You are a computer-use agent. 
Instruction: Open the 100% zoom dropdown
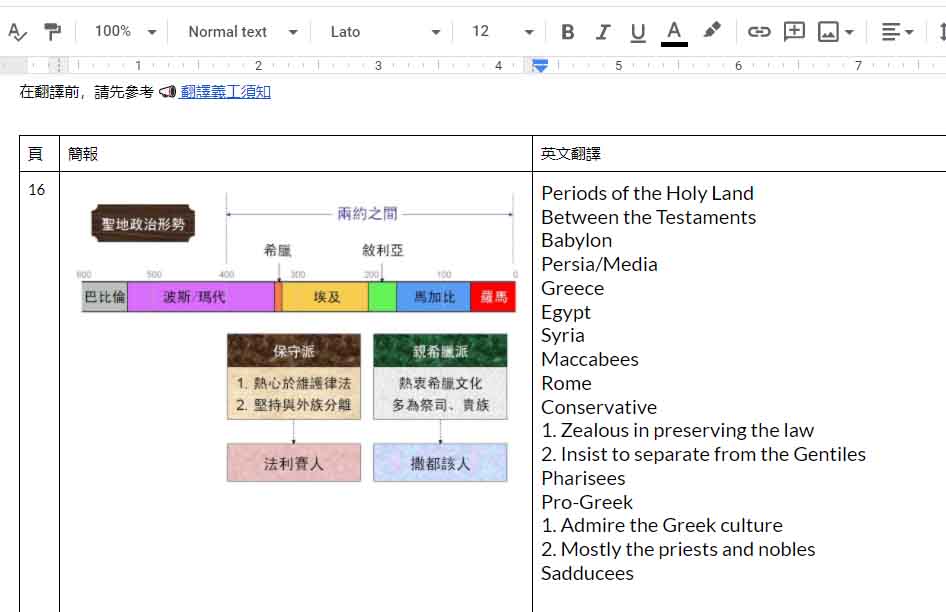coord(125,32)
